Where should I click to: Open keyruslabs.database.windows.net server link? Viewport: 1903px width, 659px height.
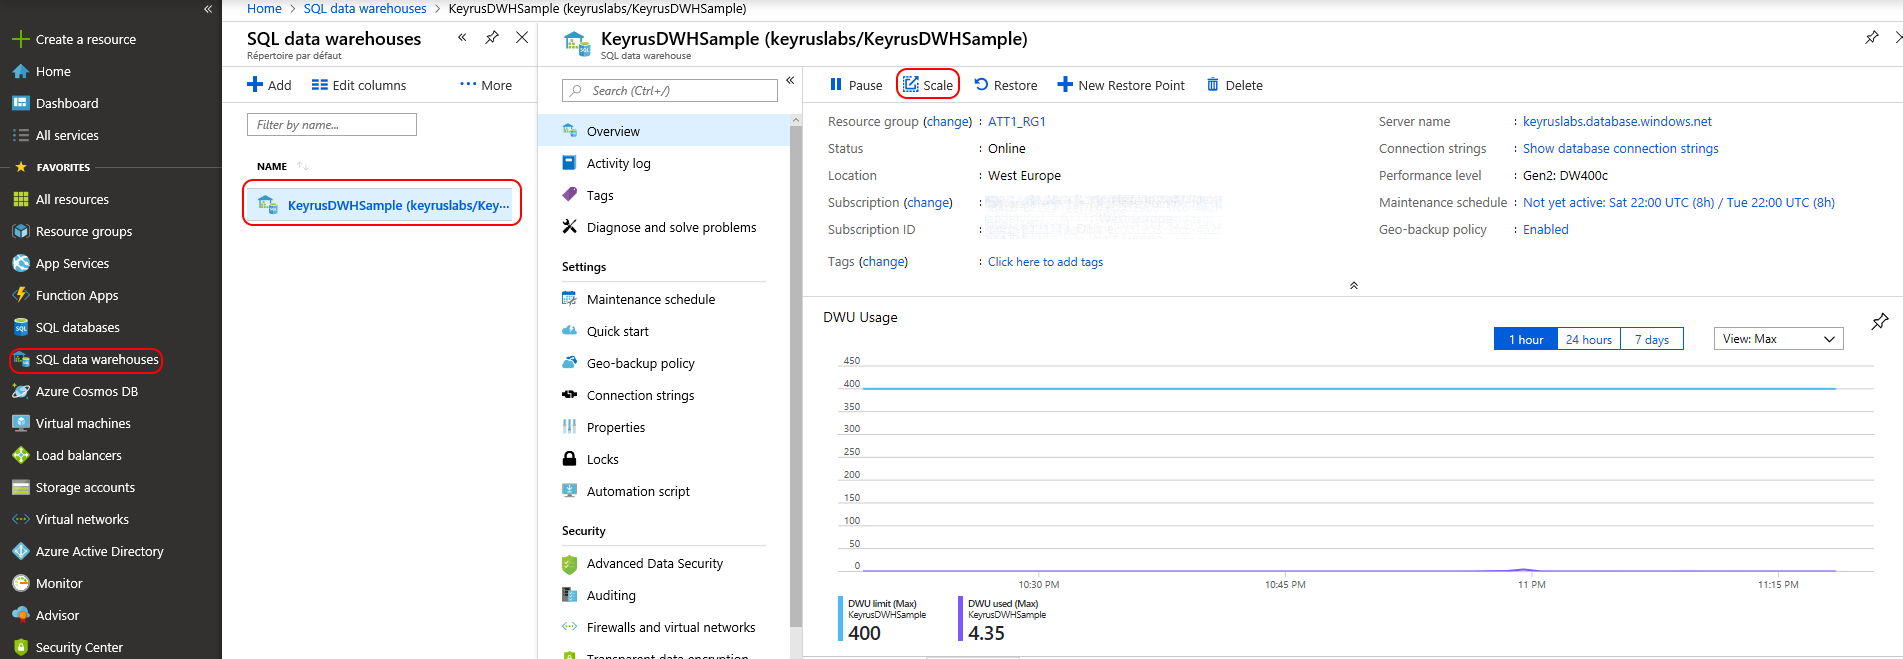[x=1617, y=121]
